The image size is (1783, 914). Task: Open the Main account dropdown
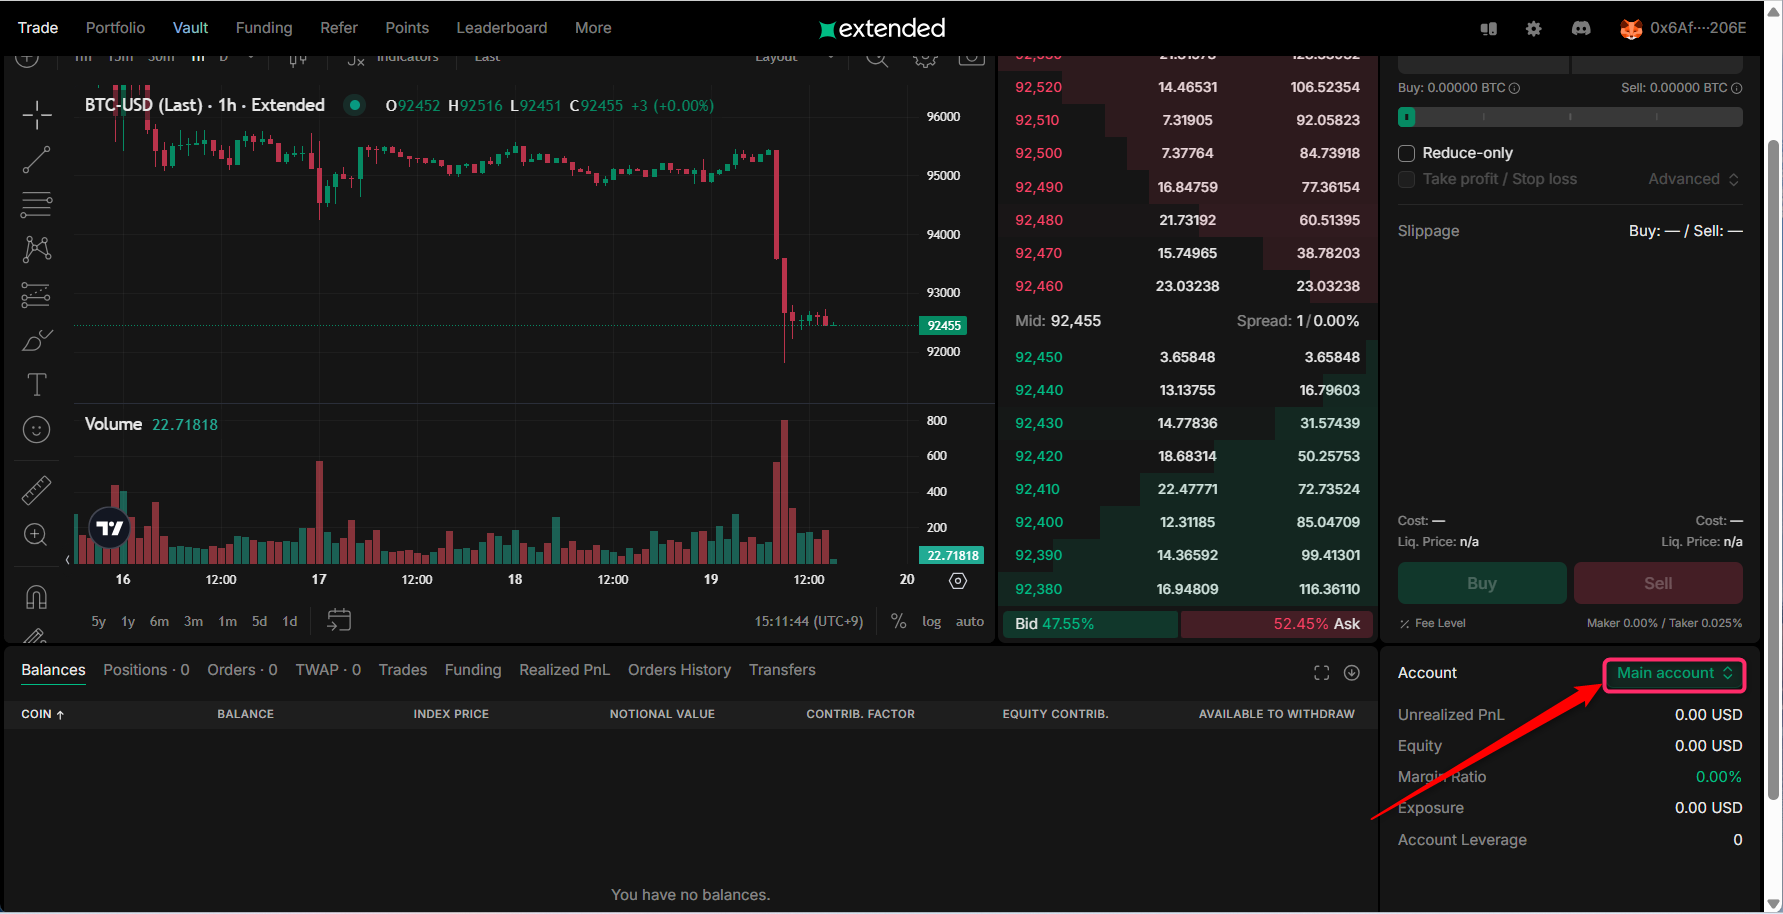(1674, 673)
